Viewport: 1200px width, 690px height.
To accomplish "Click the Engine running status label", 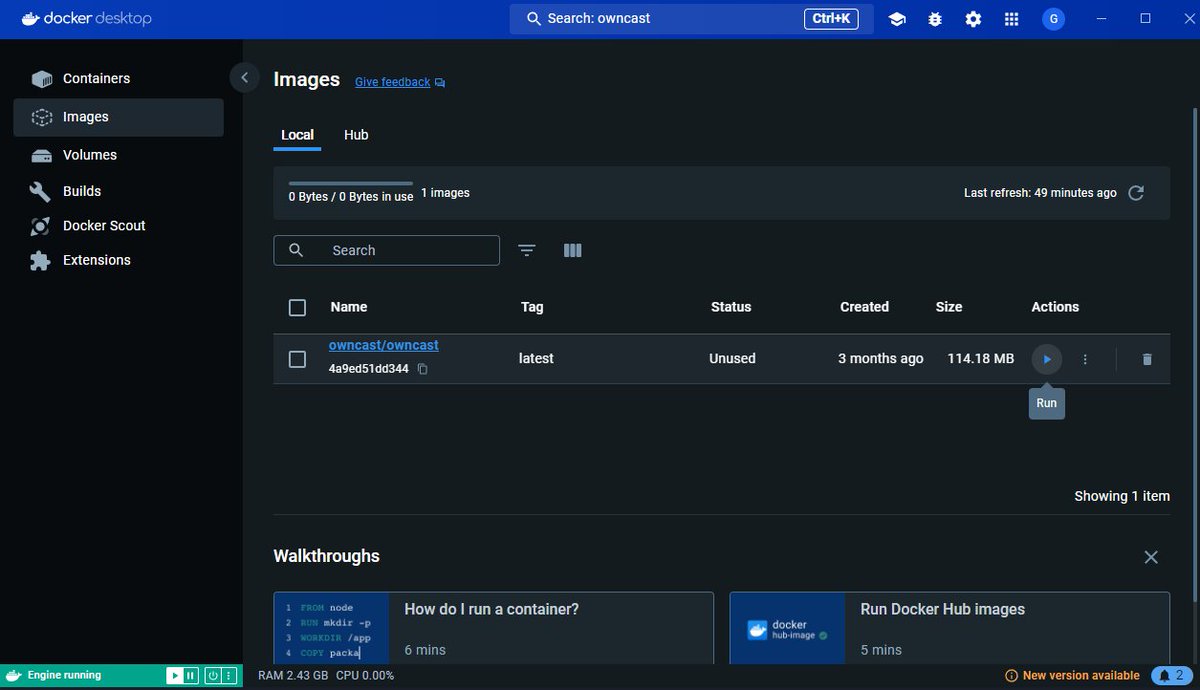I will click(x=64, y=676).
